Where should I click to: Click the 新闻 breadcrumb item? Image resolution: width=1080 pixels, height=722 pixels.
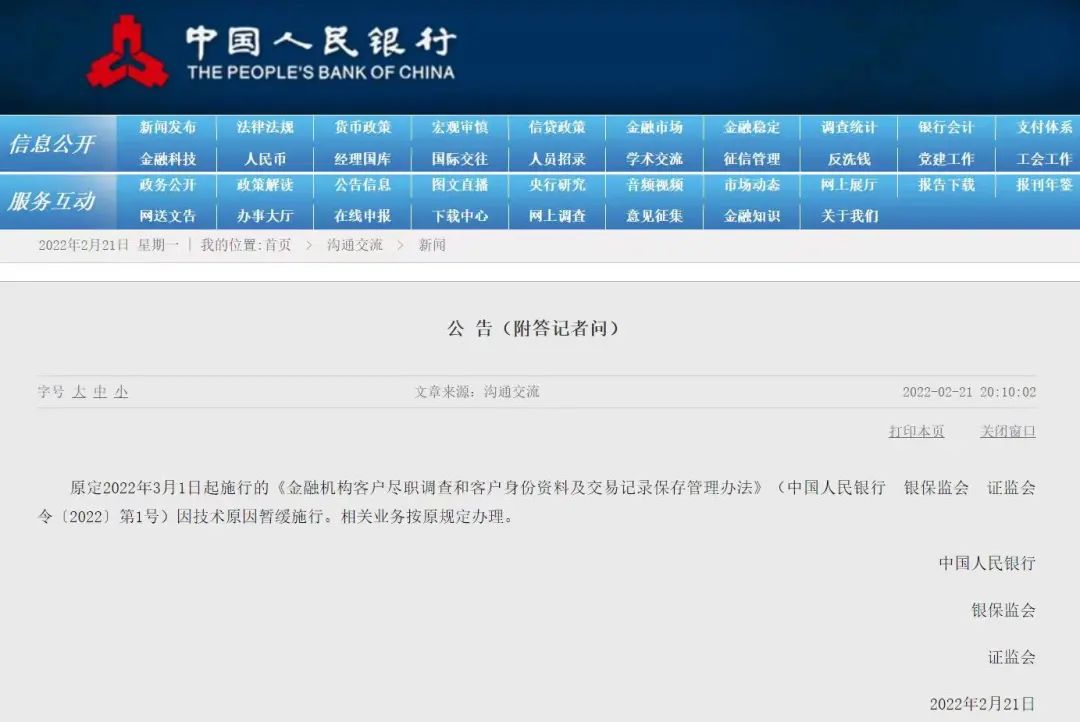click(432, 245)
